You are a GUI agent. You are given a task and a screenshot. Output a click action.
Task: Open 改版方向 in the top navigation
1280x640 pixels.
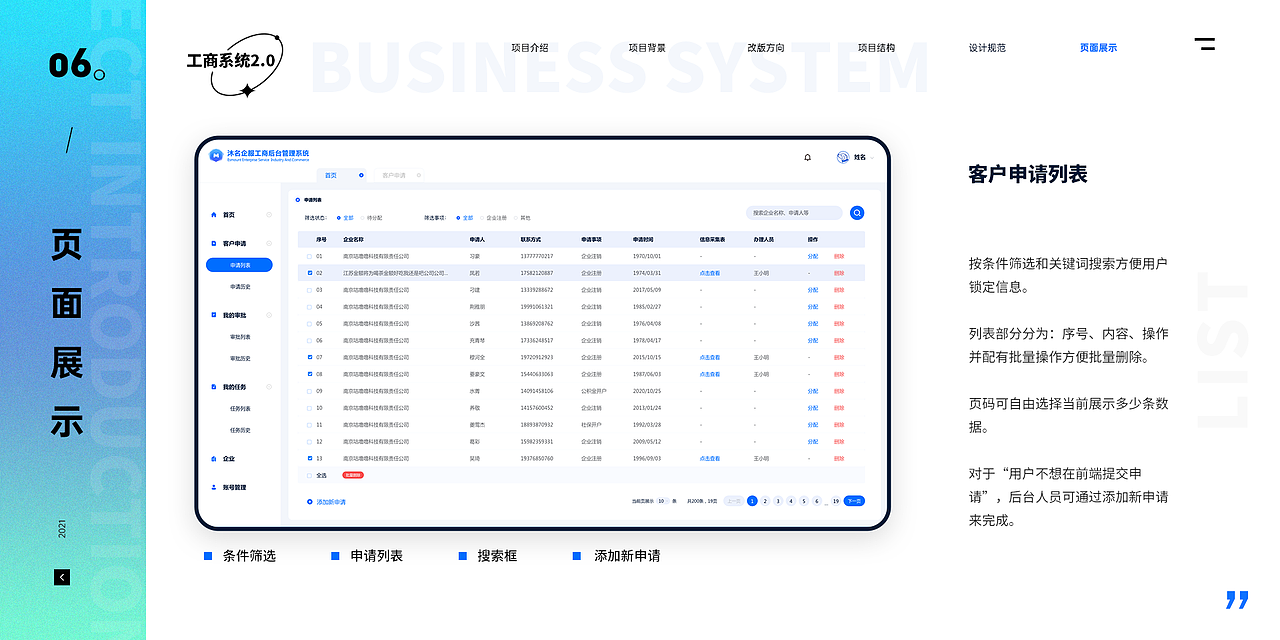click(x=766, y=48)
